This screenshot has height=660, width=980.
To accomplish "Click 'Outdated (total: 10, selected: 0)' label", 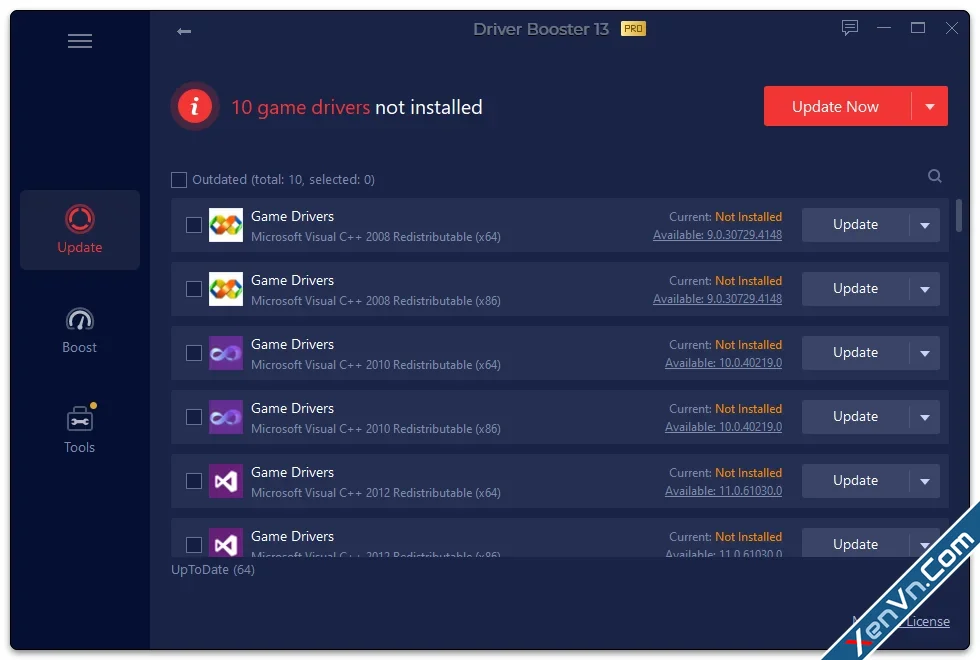I will (x=283, y=180).
